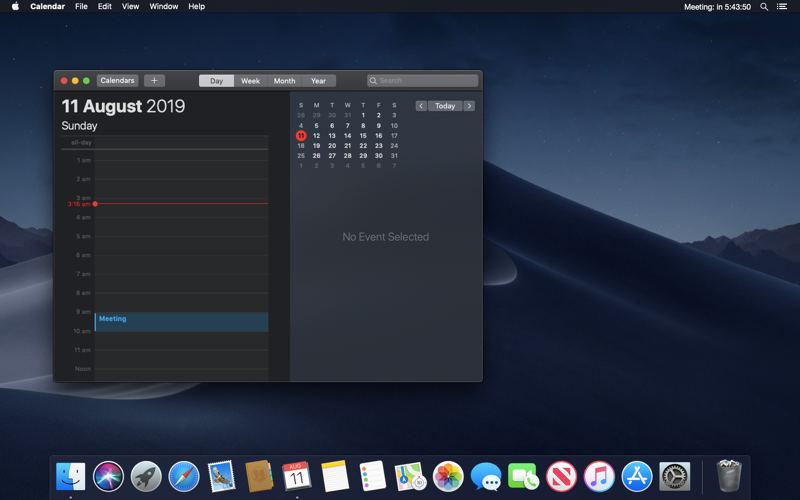This screenshot has height=500, width=800.
Task: Switch to Day view
Action: (216, 81)
